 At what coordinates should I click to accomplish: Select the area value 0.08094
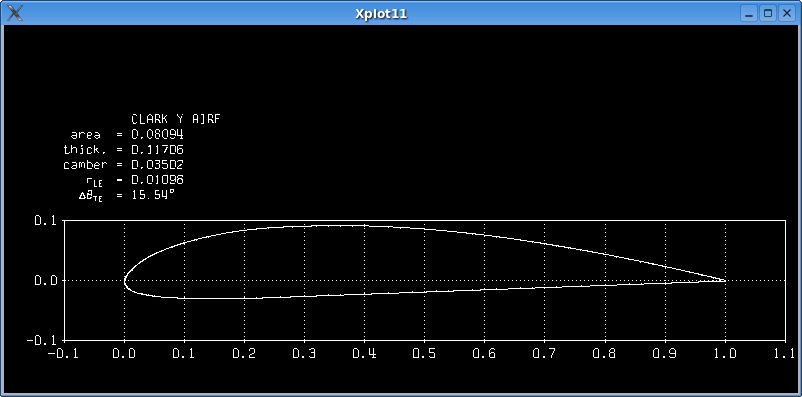pos(158,135)
